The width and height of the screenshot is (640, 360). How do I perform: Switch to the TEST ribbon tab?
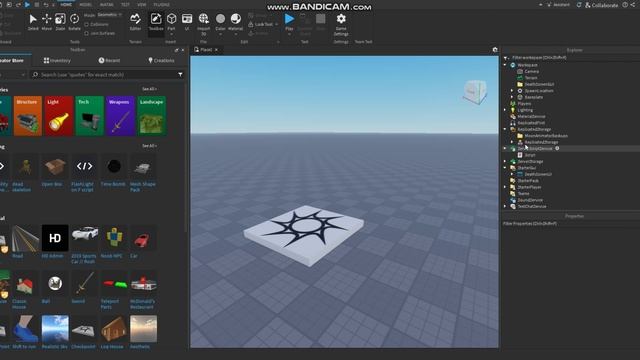pyautogui.click(x=125, y=4)
